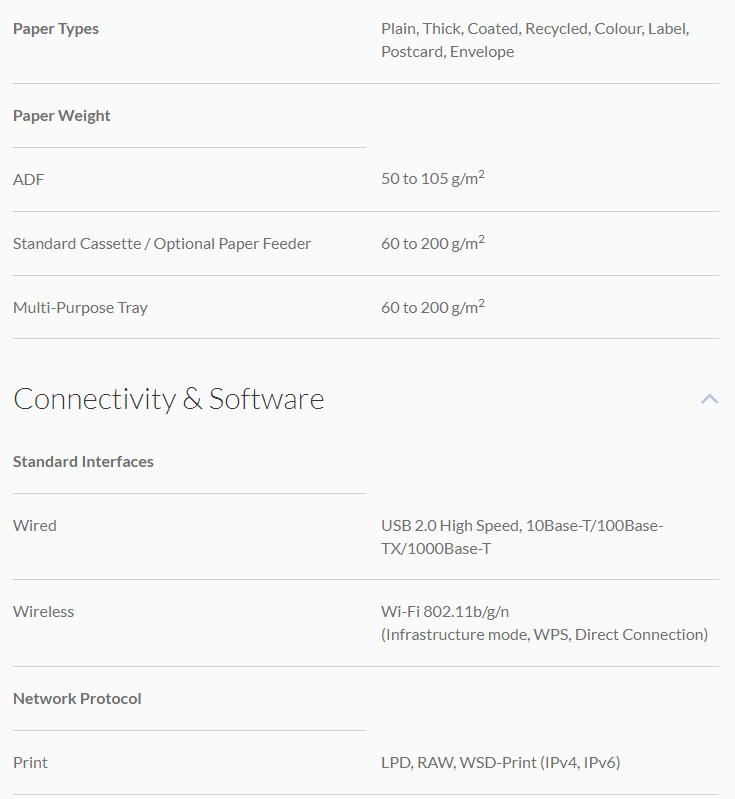Click Standard Cassette / Optional Paper Feeder label
The image size is (735, 799).
(162, 244)
